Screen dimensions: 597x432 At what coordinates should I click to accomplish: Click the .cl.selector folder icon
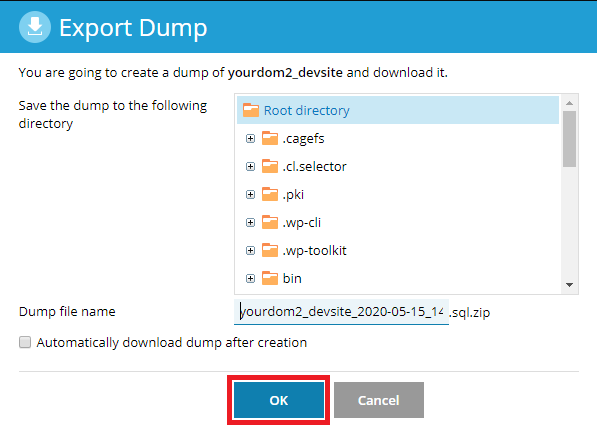(270, 166)
